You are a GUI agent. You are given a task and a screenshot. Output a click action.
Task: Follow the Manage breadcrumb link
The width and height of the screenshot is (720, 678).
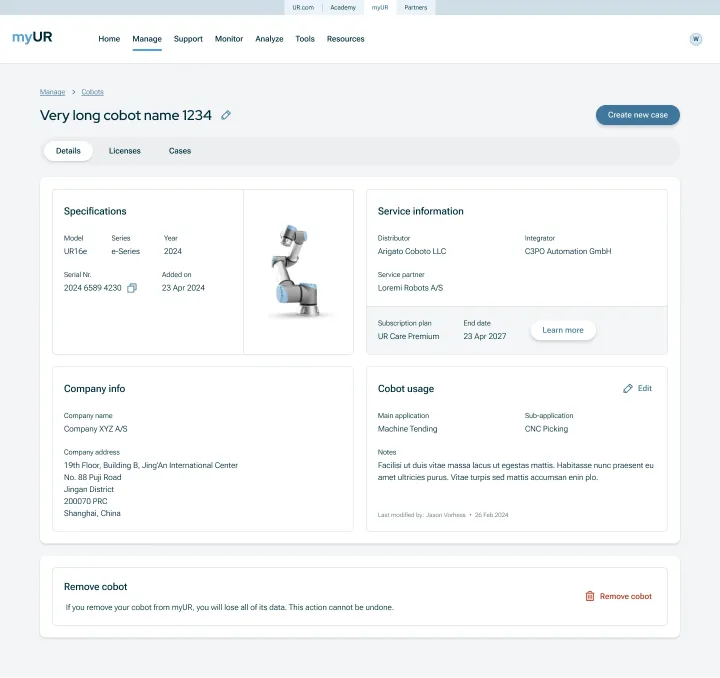(52, 92)
